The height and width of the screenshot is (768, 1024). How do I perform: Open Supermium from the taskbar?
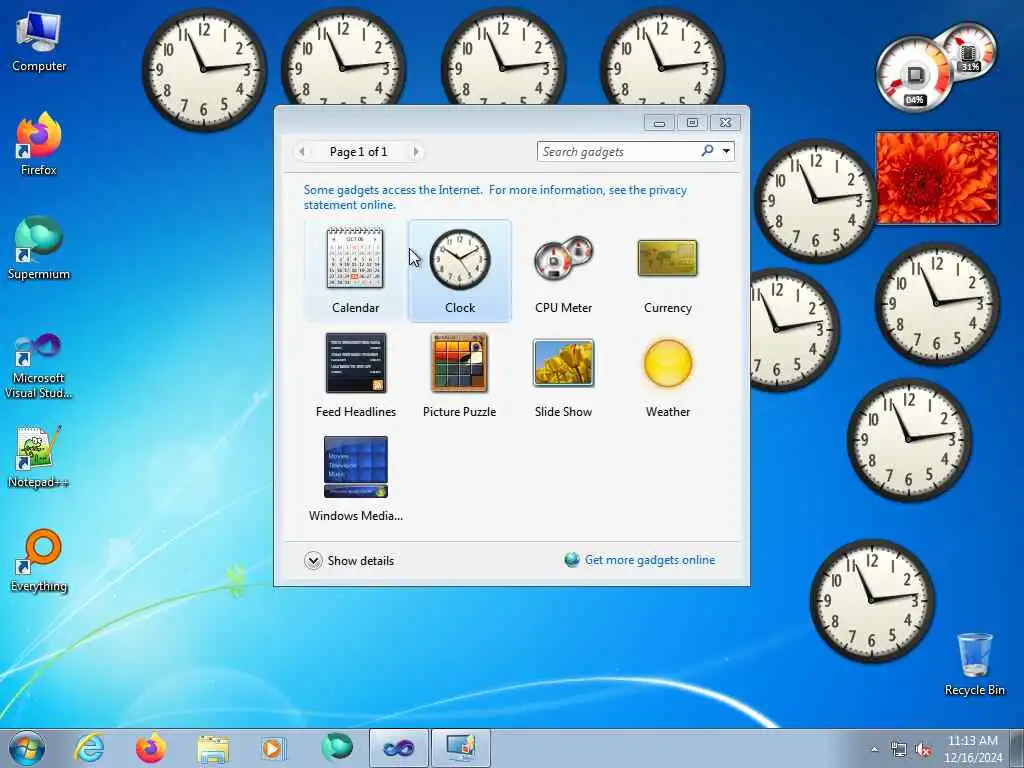point(336,748)
